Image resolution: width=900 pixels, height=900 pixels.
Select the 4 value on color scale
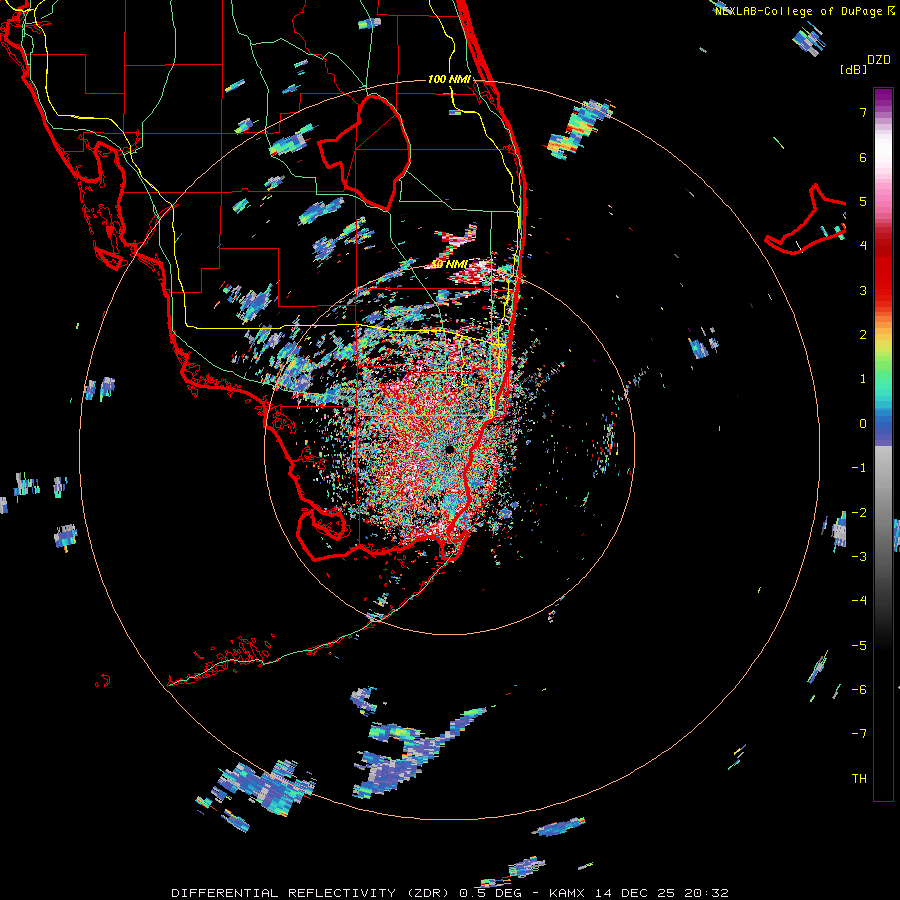(863, 246)
